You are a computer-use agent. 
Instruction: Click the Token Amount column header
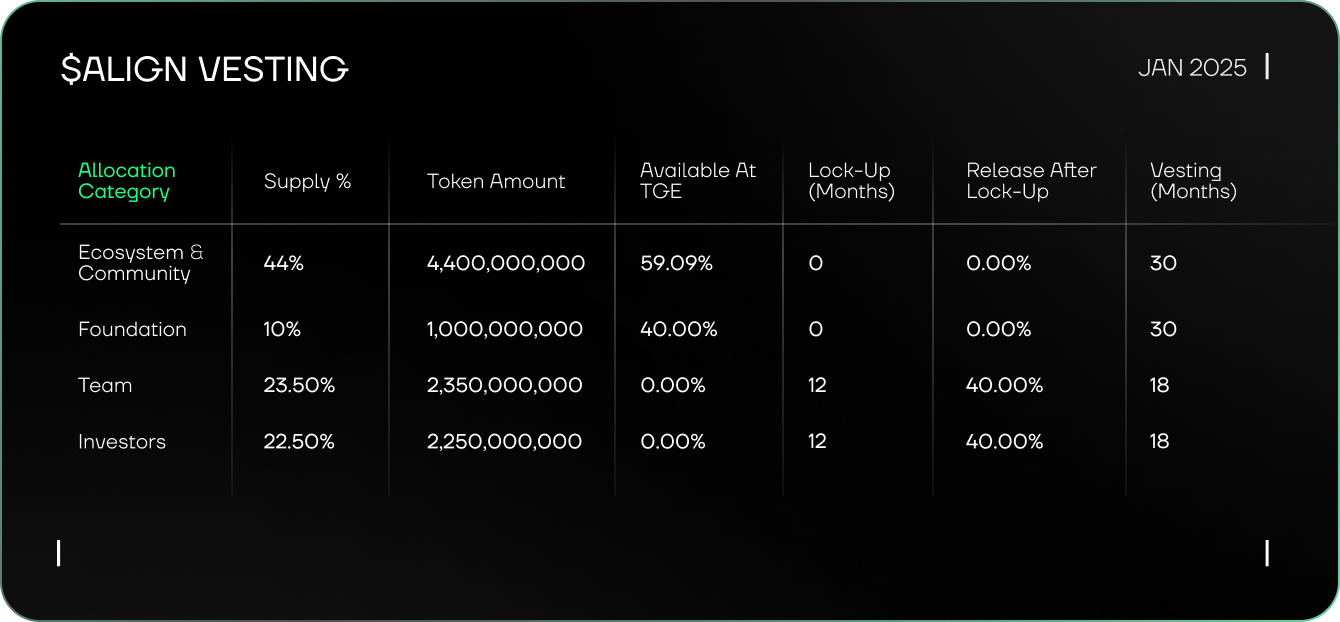coord(496,181)
